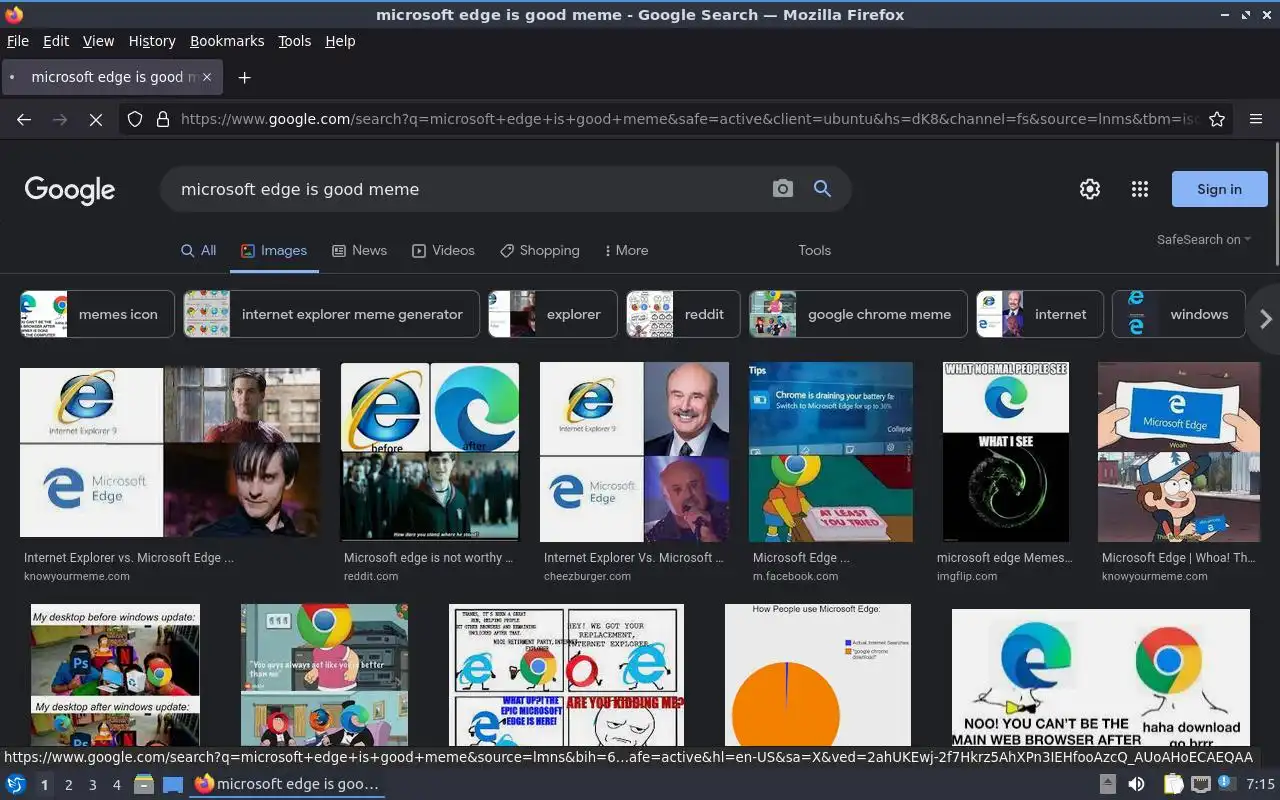The height and width of the screenshot is (800, 1280).
Task: Open the View menu
Action: pyautogui.click(x=98, y=41)
